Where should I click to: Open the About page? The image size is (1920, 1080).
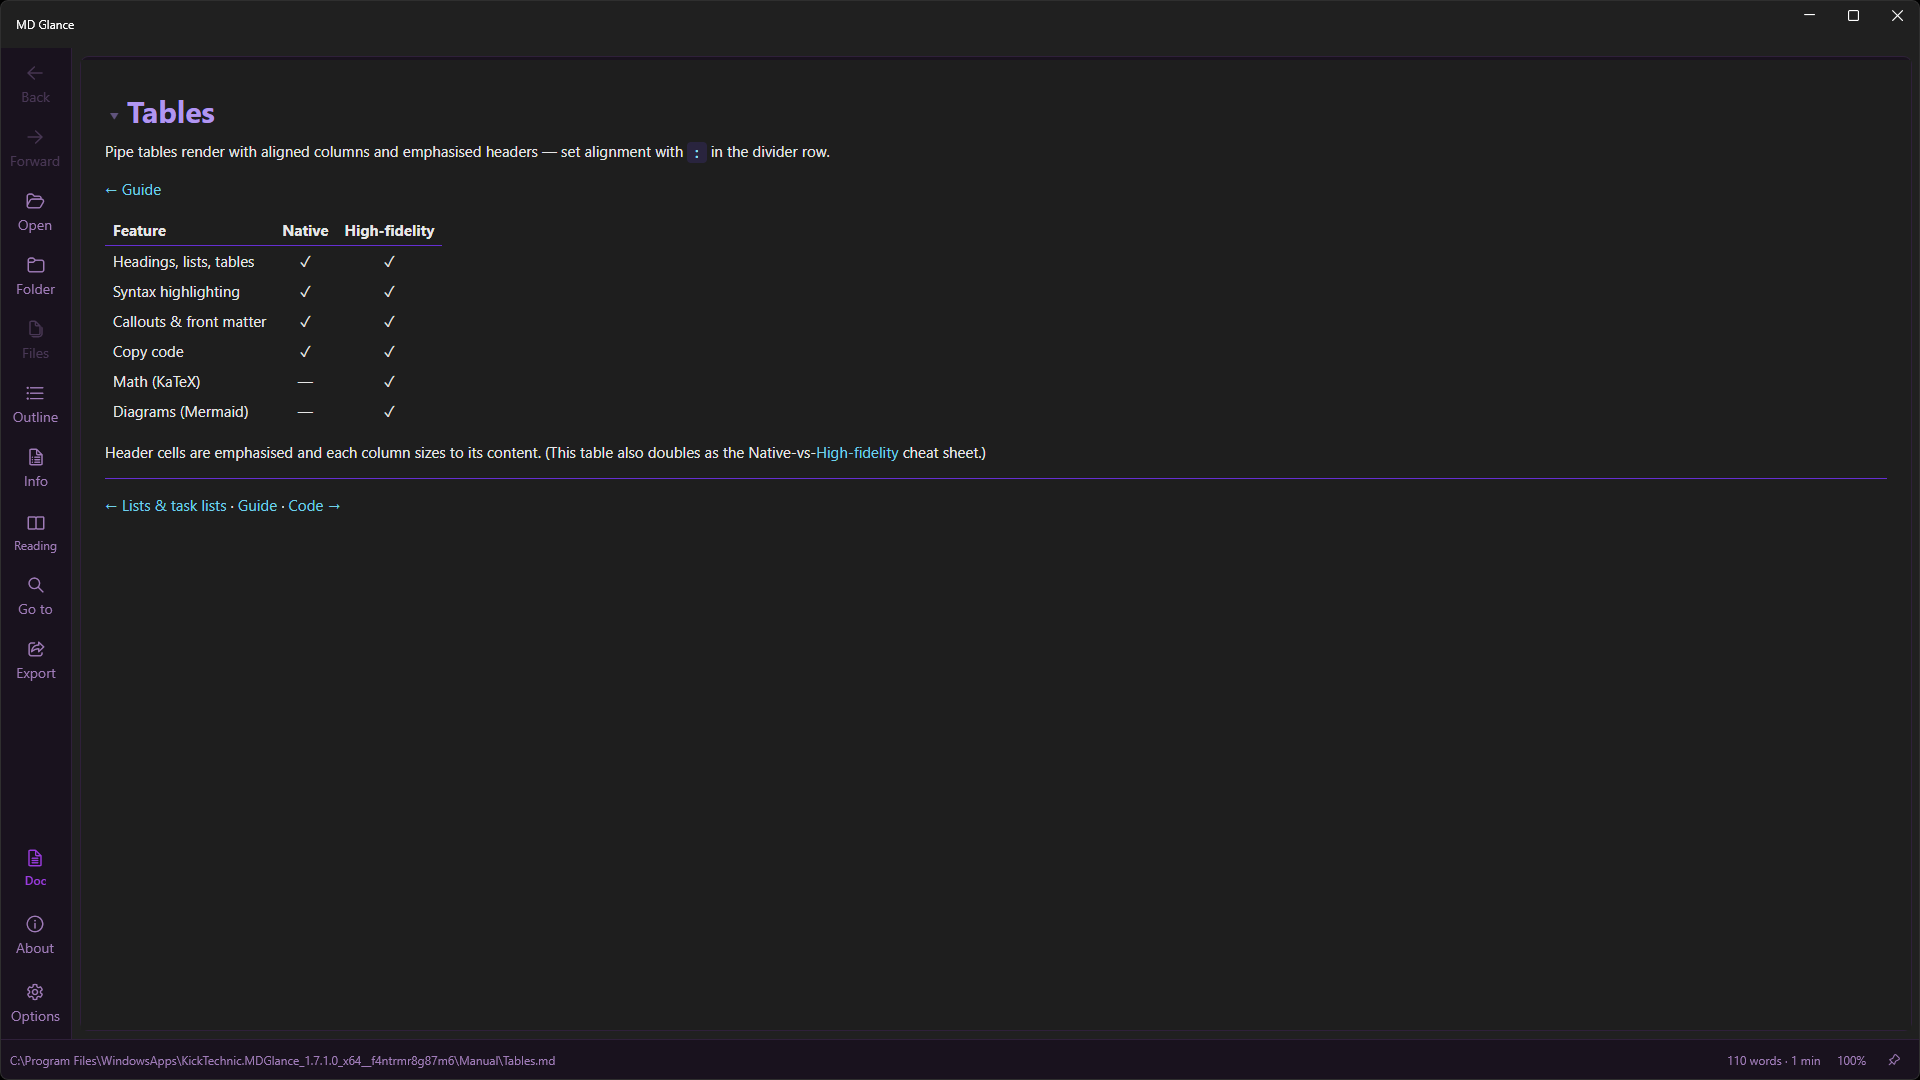(35, 935)
